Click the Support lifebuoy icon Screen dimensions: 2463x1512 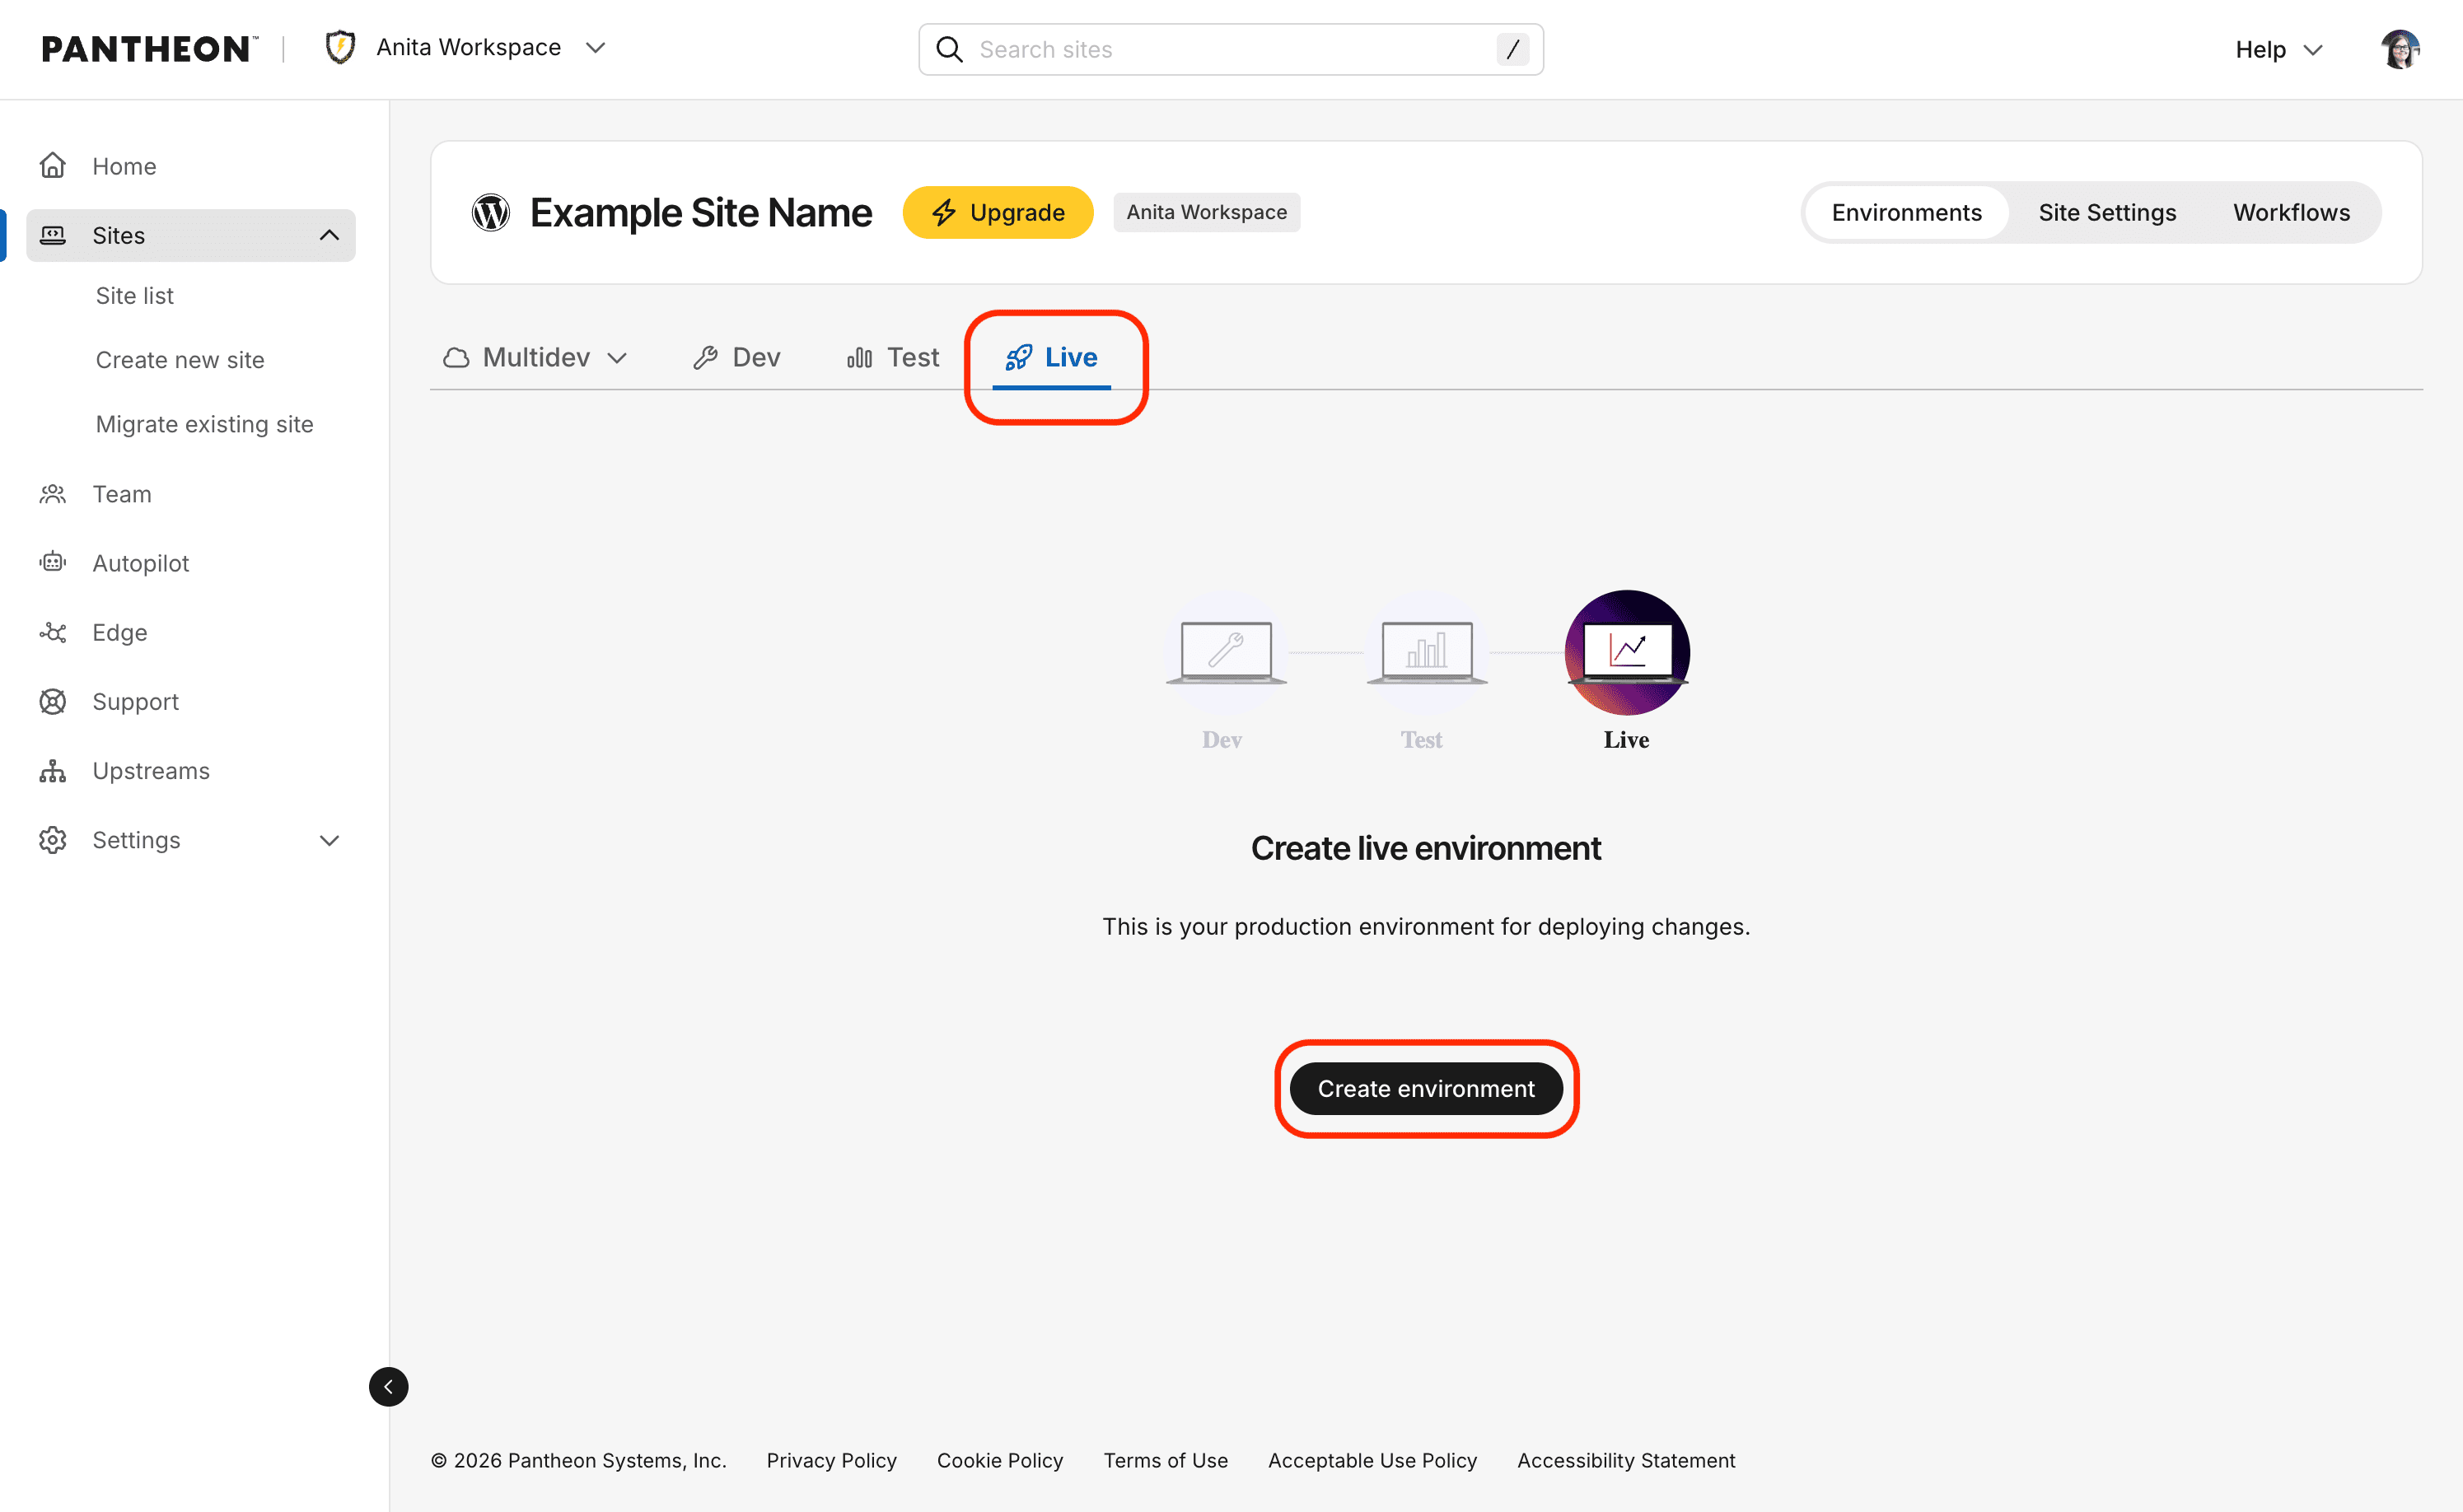[53, 702]
